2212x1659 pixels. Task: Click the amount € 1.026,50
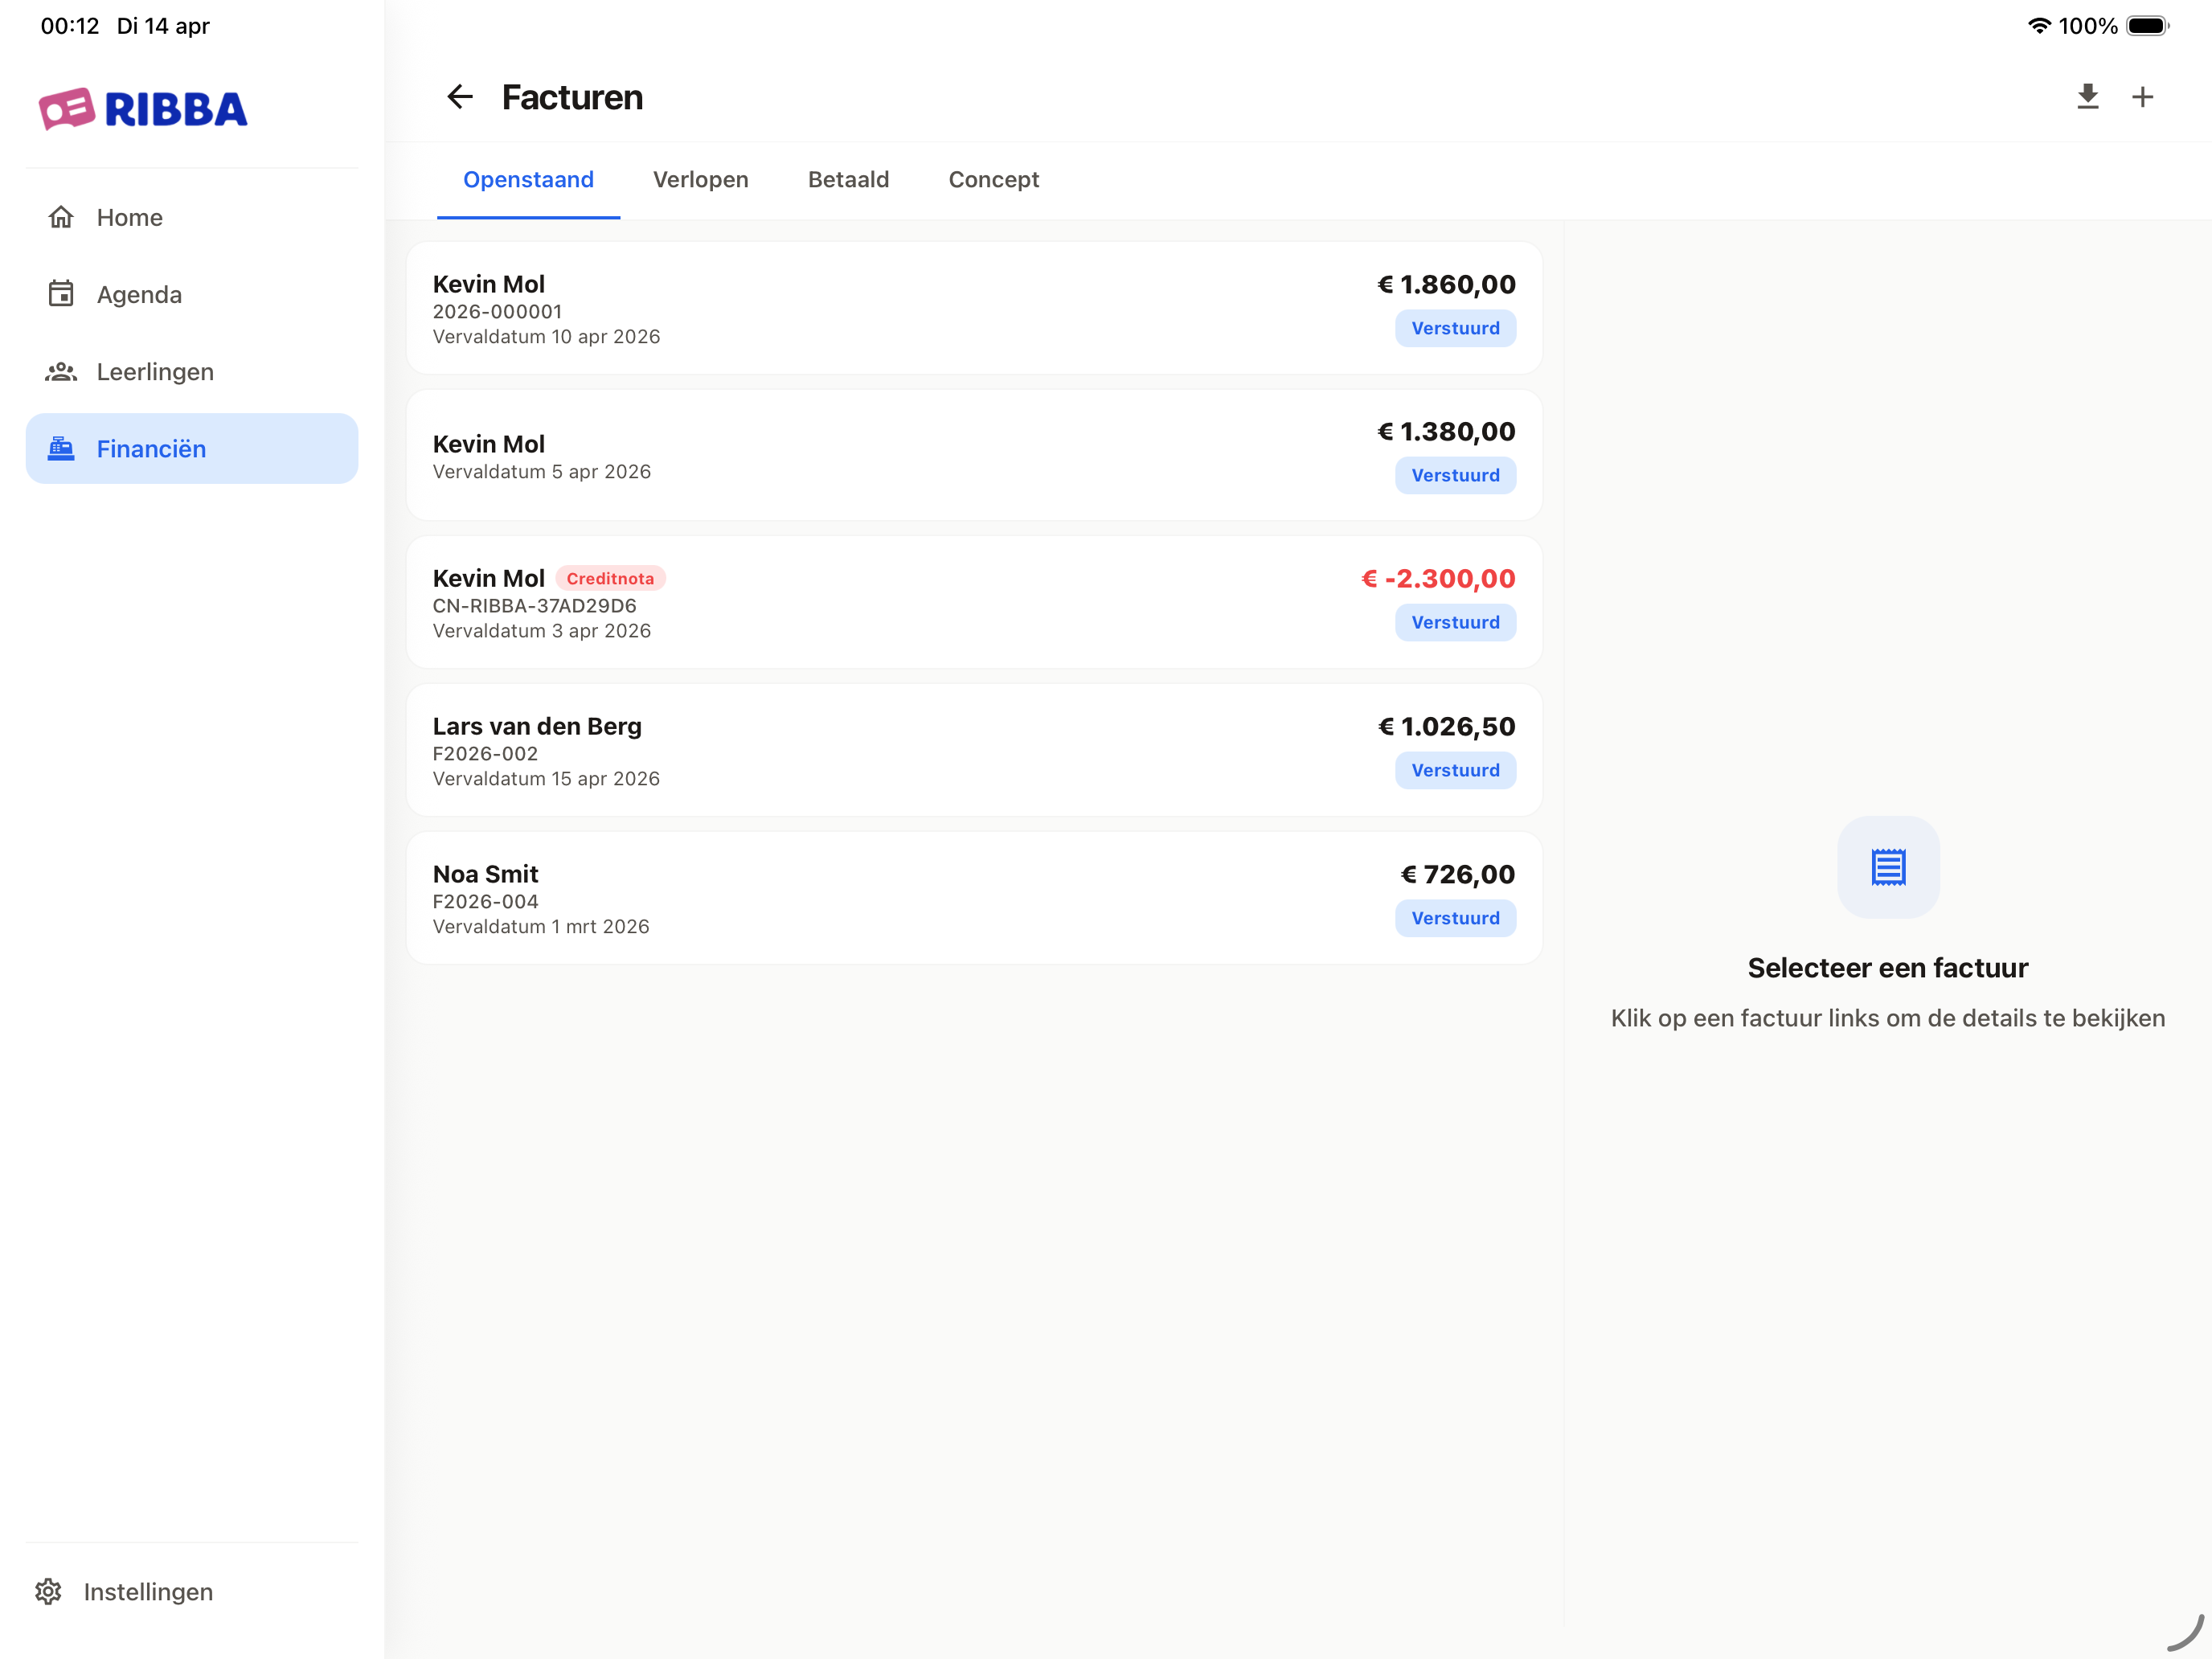(1446, 726)
